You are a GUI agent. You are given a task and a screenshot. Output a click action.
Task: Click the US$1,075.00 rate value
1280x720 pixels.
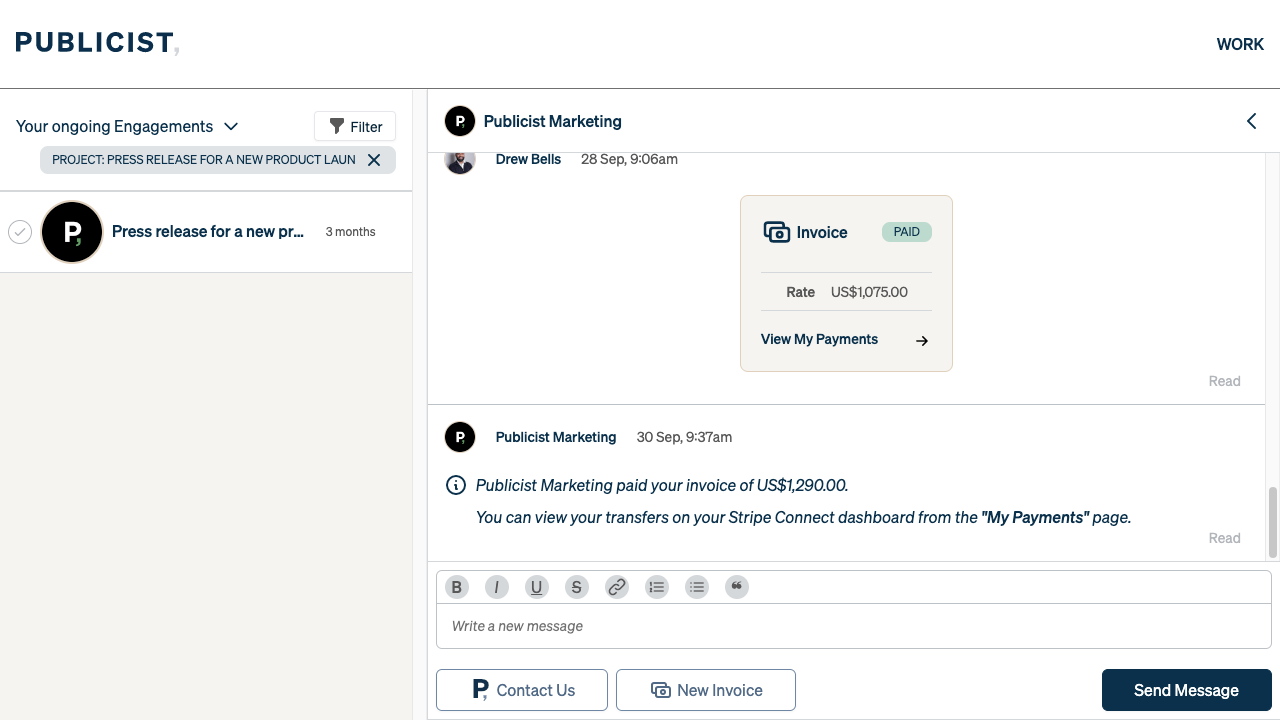869,292
